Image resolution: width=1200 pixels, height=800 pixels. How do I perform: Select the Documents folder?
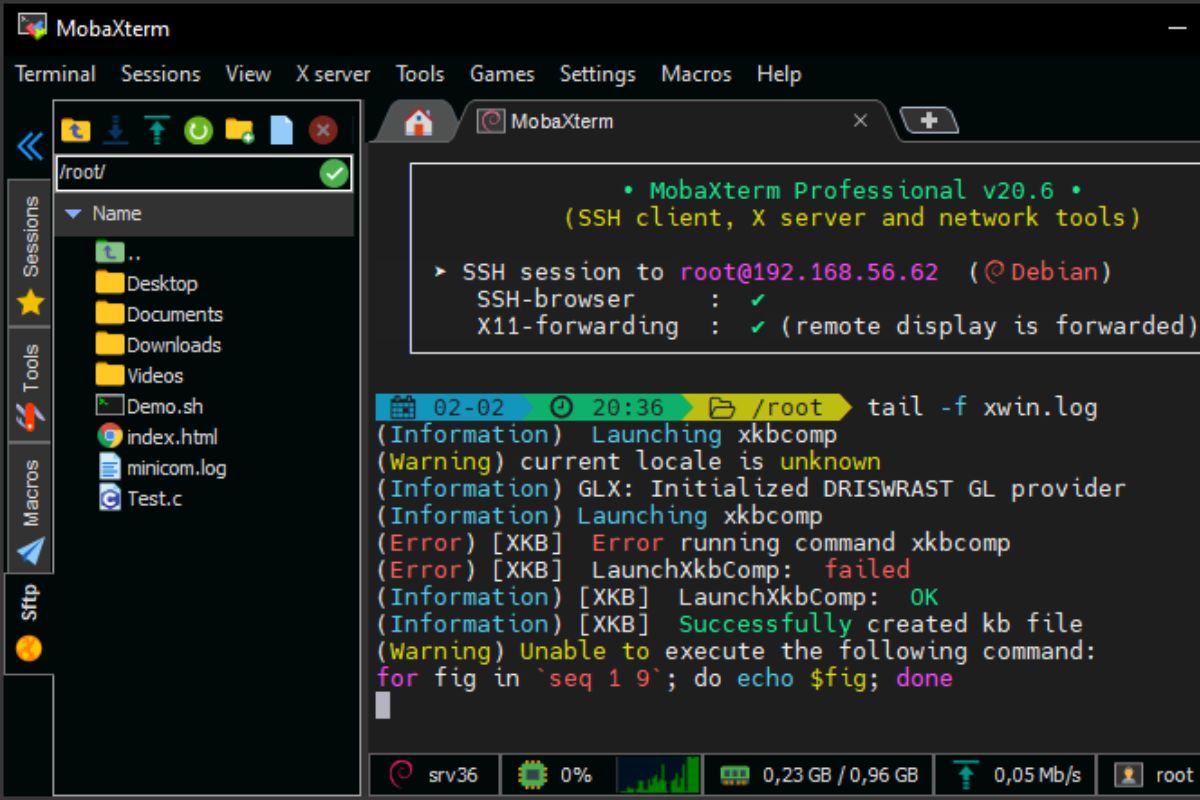(159, 314)
